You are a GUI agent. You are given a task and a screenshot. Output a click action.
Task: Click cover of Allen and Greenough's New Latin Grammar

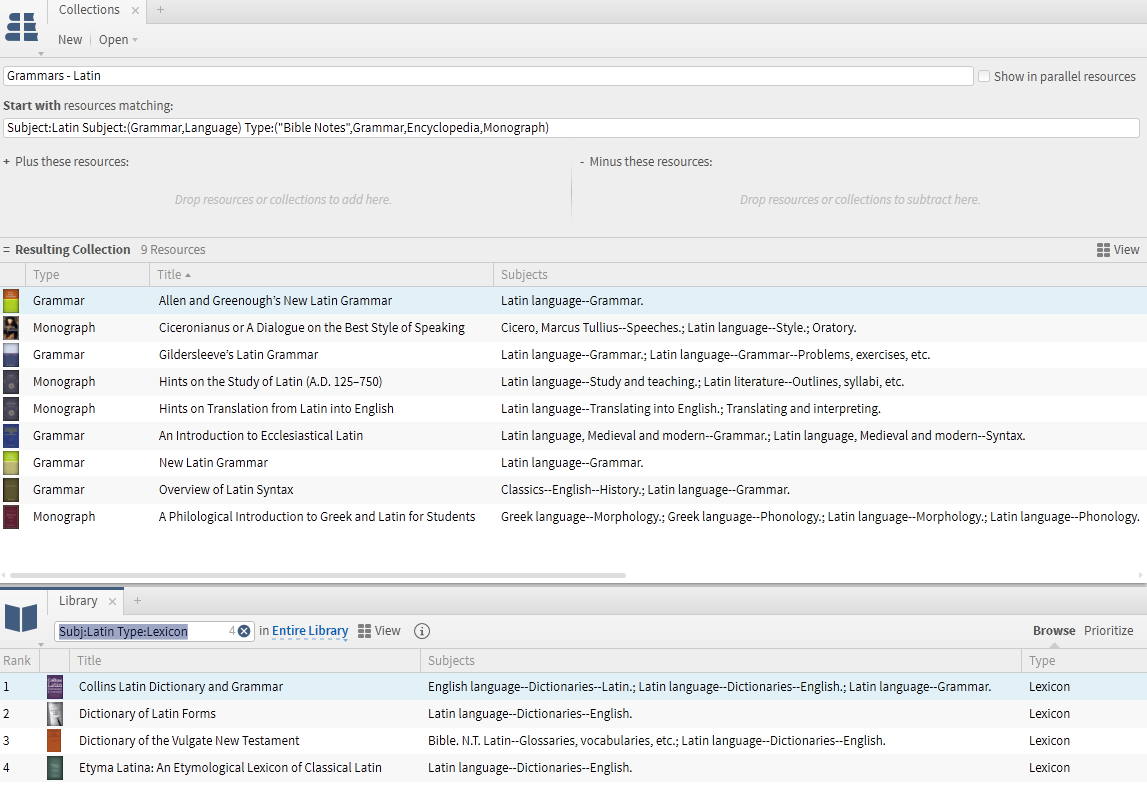coord(11,301)
